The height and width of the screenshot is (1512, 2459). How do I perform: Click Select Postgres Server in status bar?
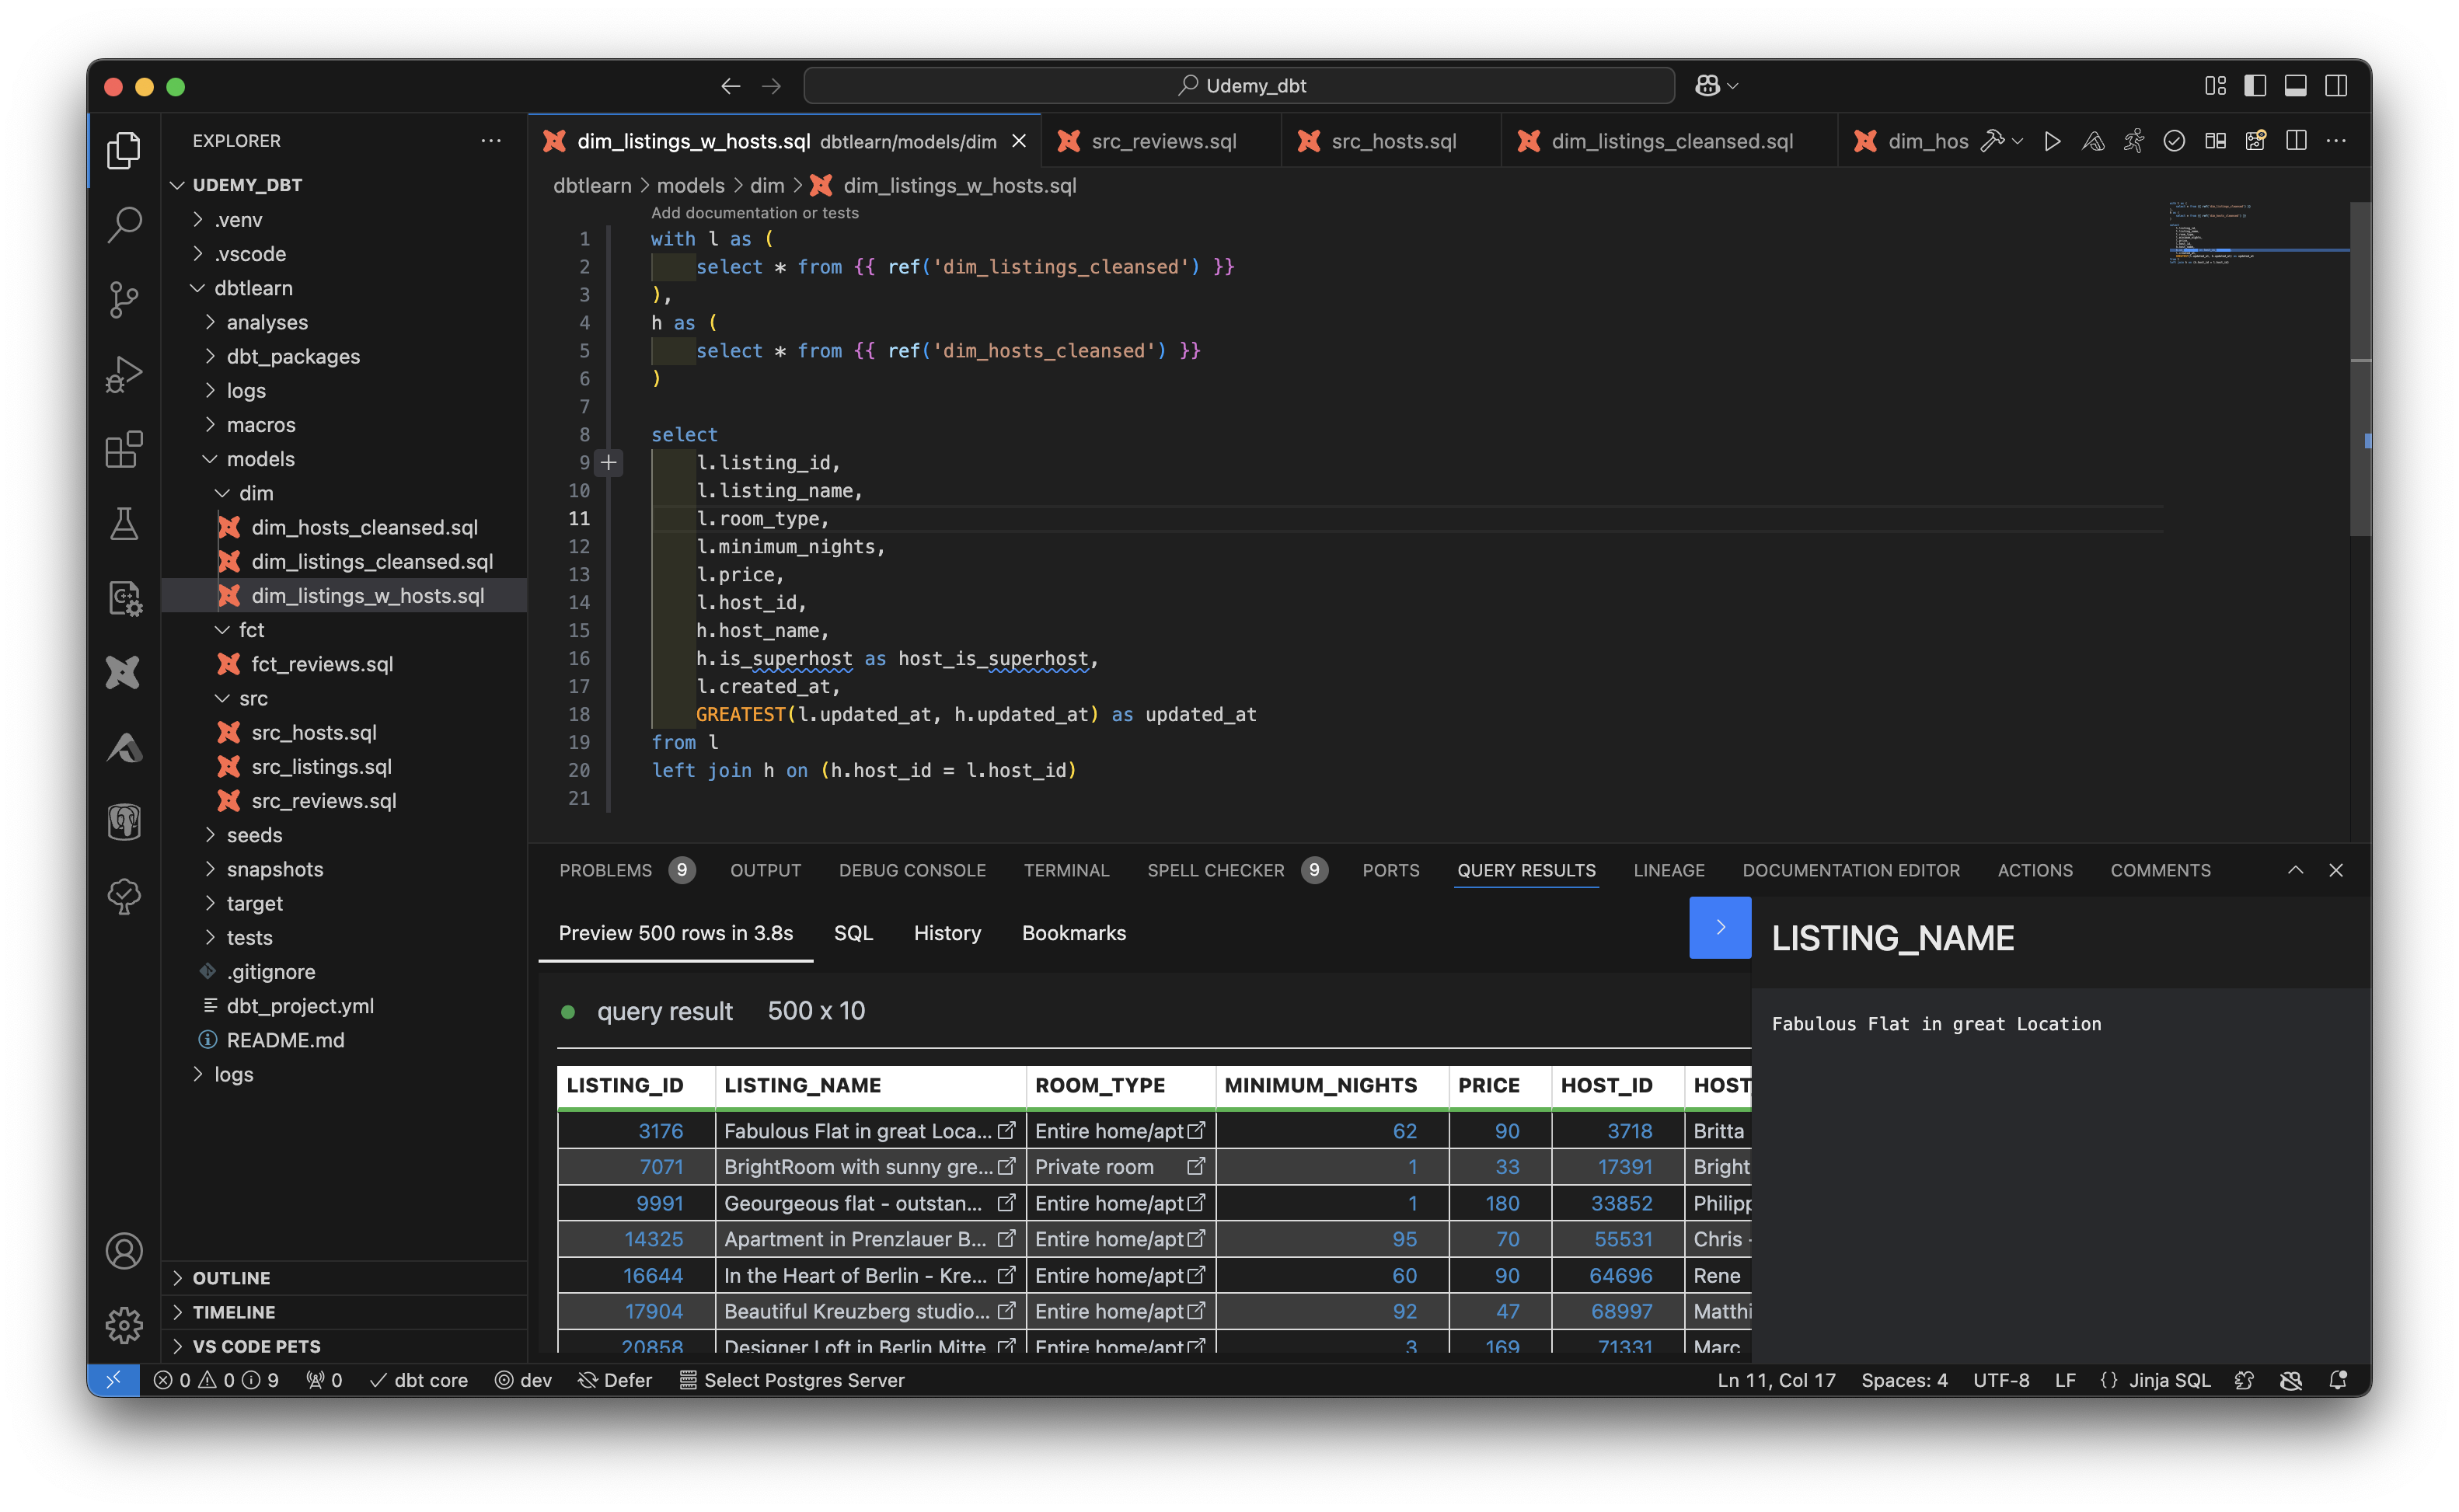pyautogui.click(x=792, y=1380)
